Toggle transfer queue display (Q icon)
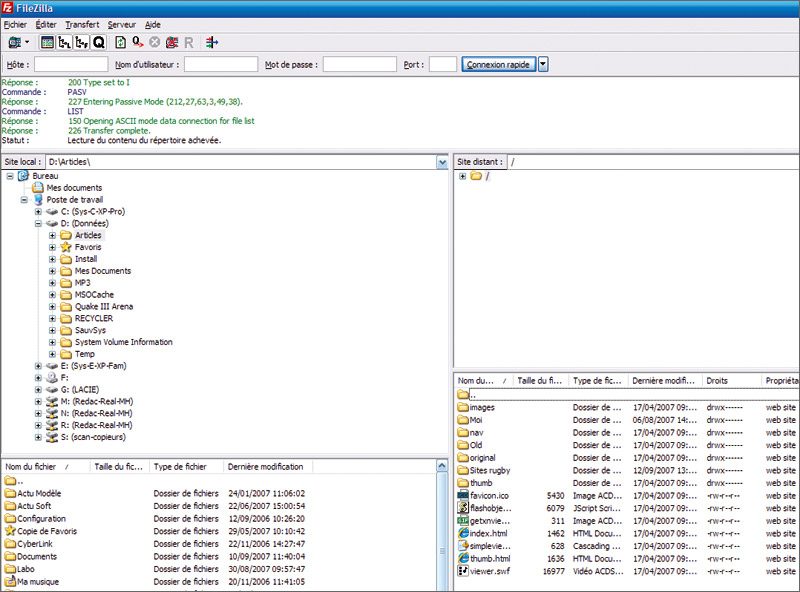This screenshot has width=800, height=592. pyautogui.click(x=99, y=42)
